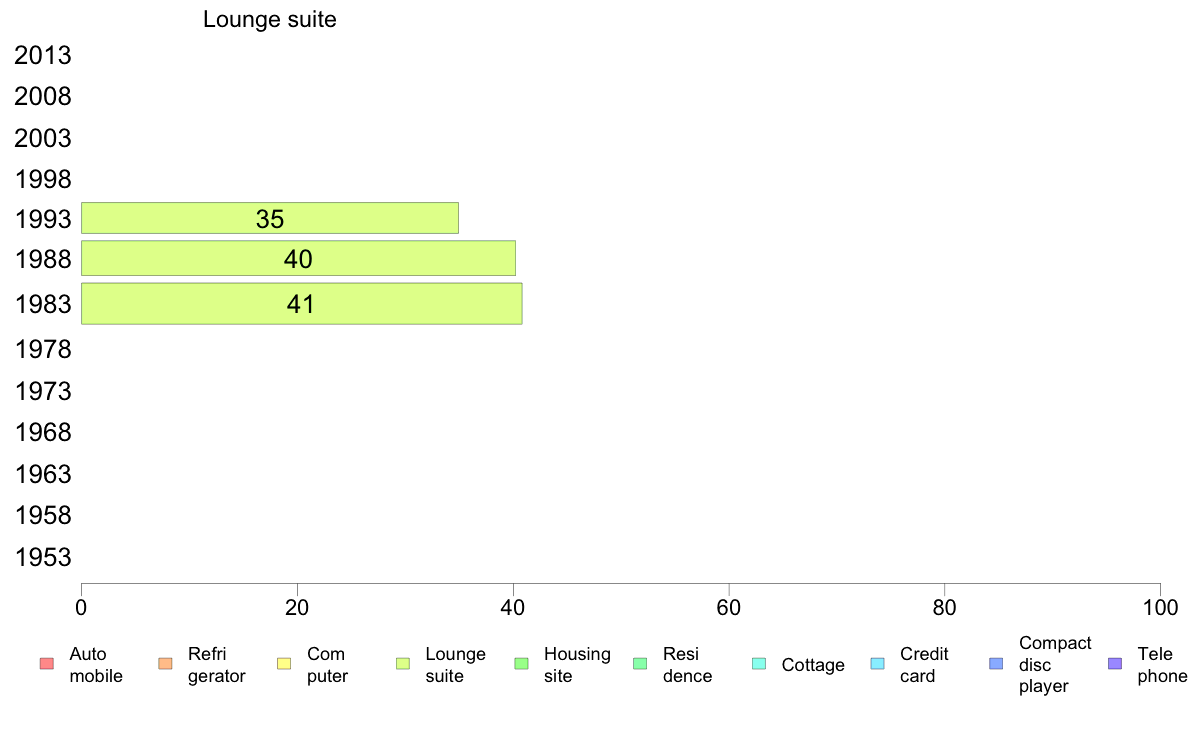Click the Cottage cyan legend swatch
1188x736 pixels.
point(759,664)
